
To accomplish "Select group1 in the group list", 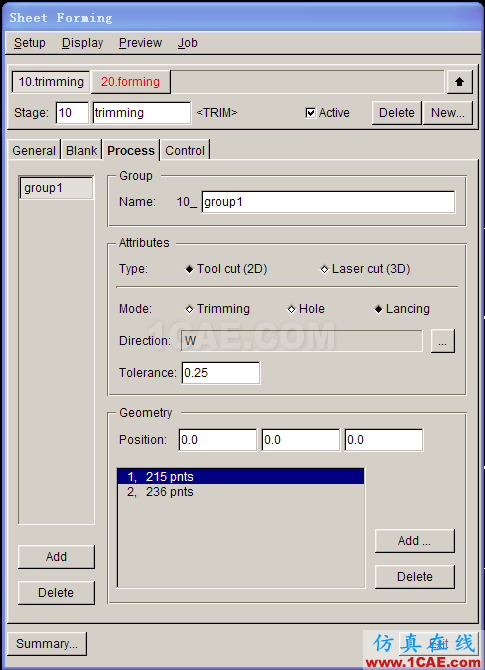I will (56, 188).
